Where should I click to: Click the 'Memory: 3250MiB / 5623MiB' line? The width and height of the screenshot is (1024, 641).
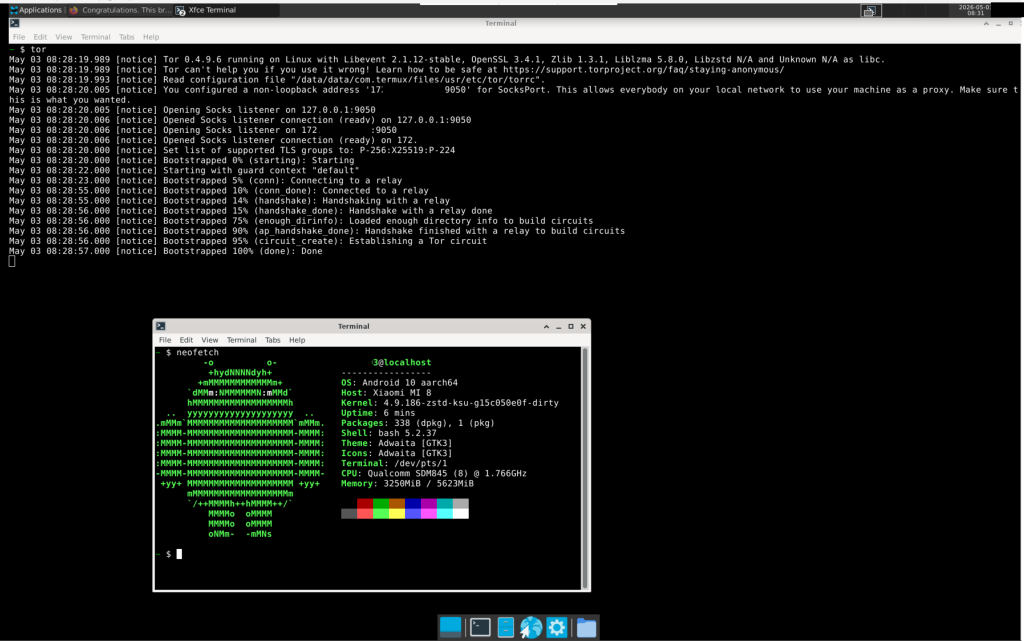pyautogui.click(x=408, y=484)
